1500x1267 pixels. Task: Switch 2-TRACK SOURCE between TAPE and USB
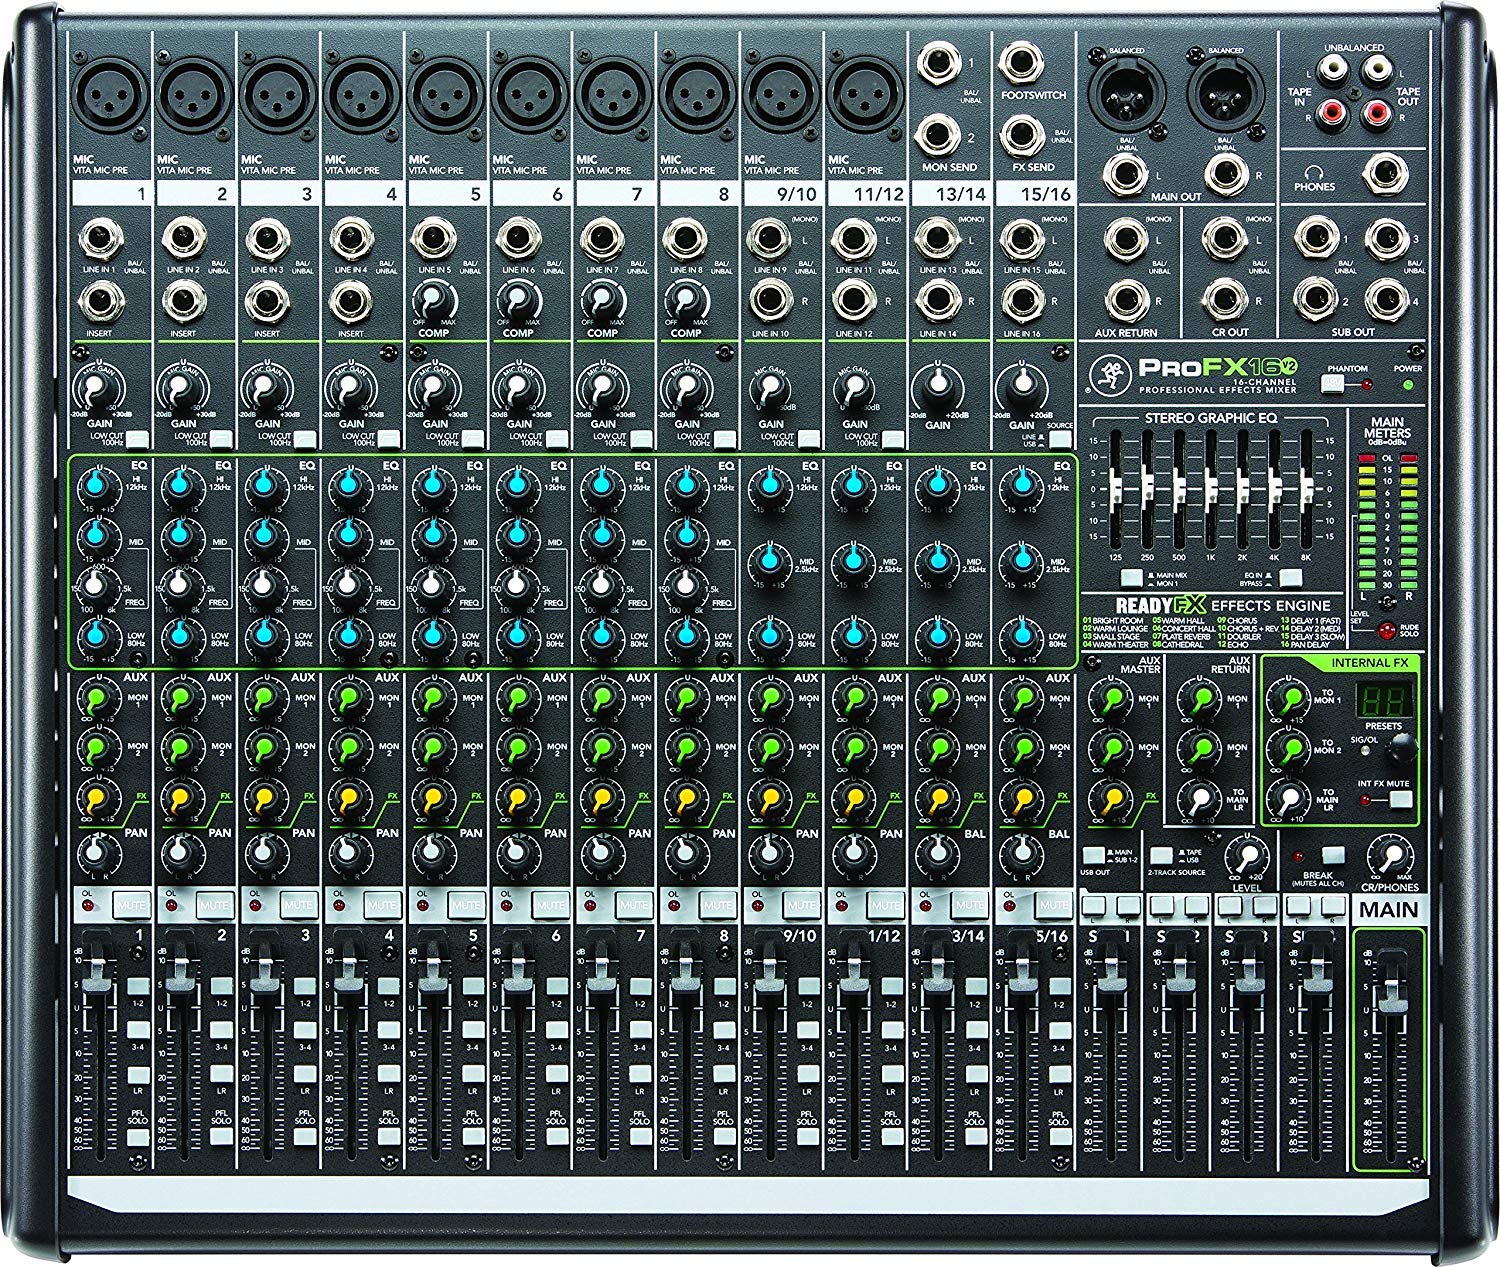coord(1160,857)
